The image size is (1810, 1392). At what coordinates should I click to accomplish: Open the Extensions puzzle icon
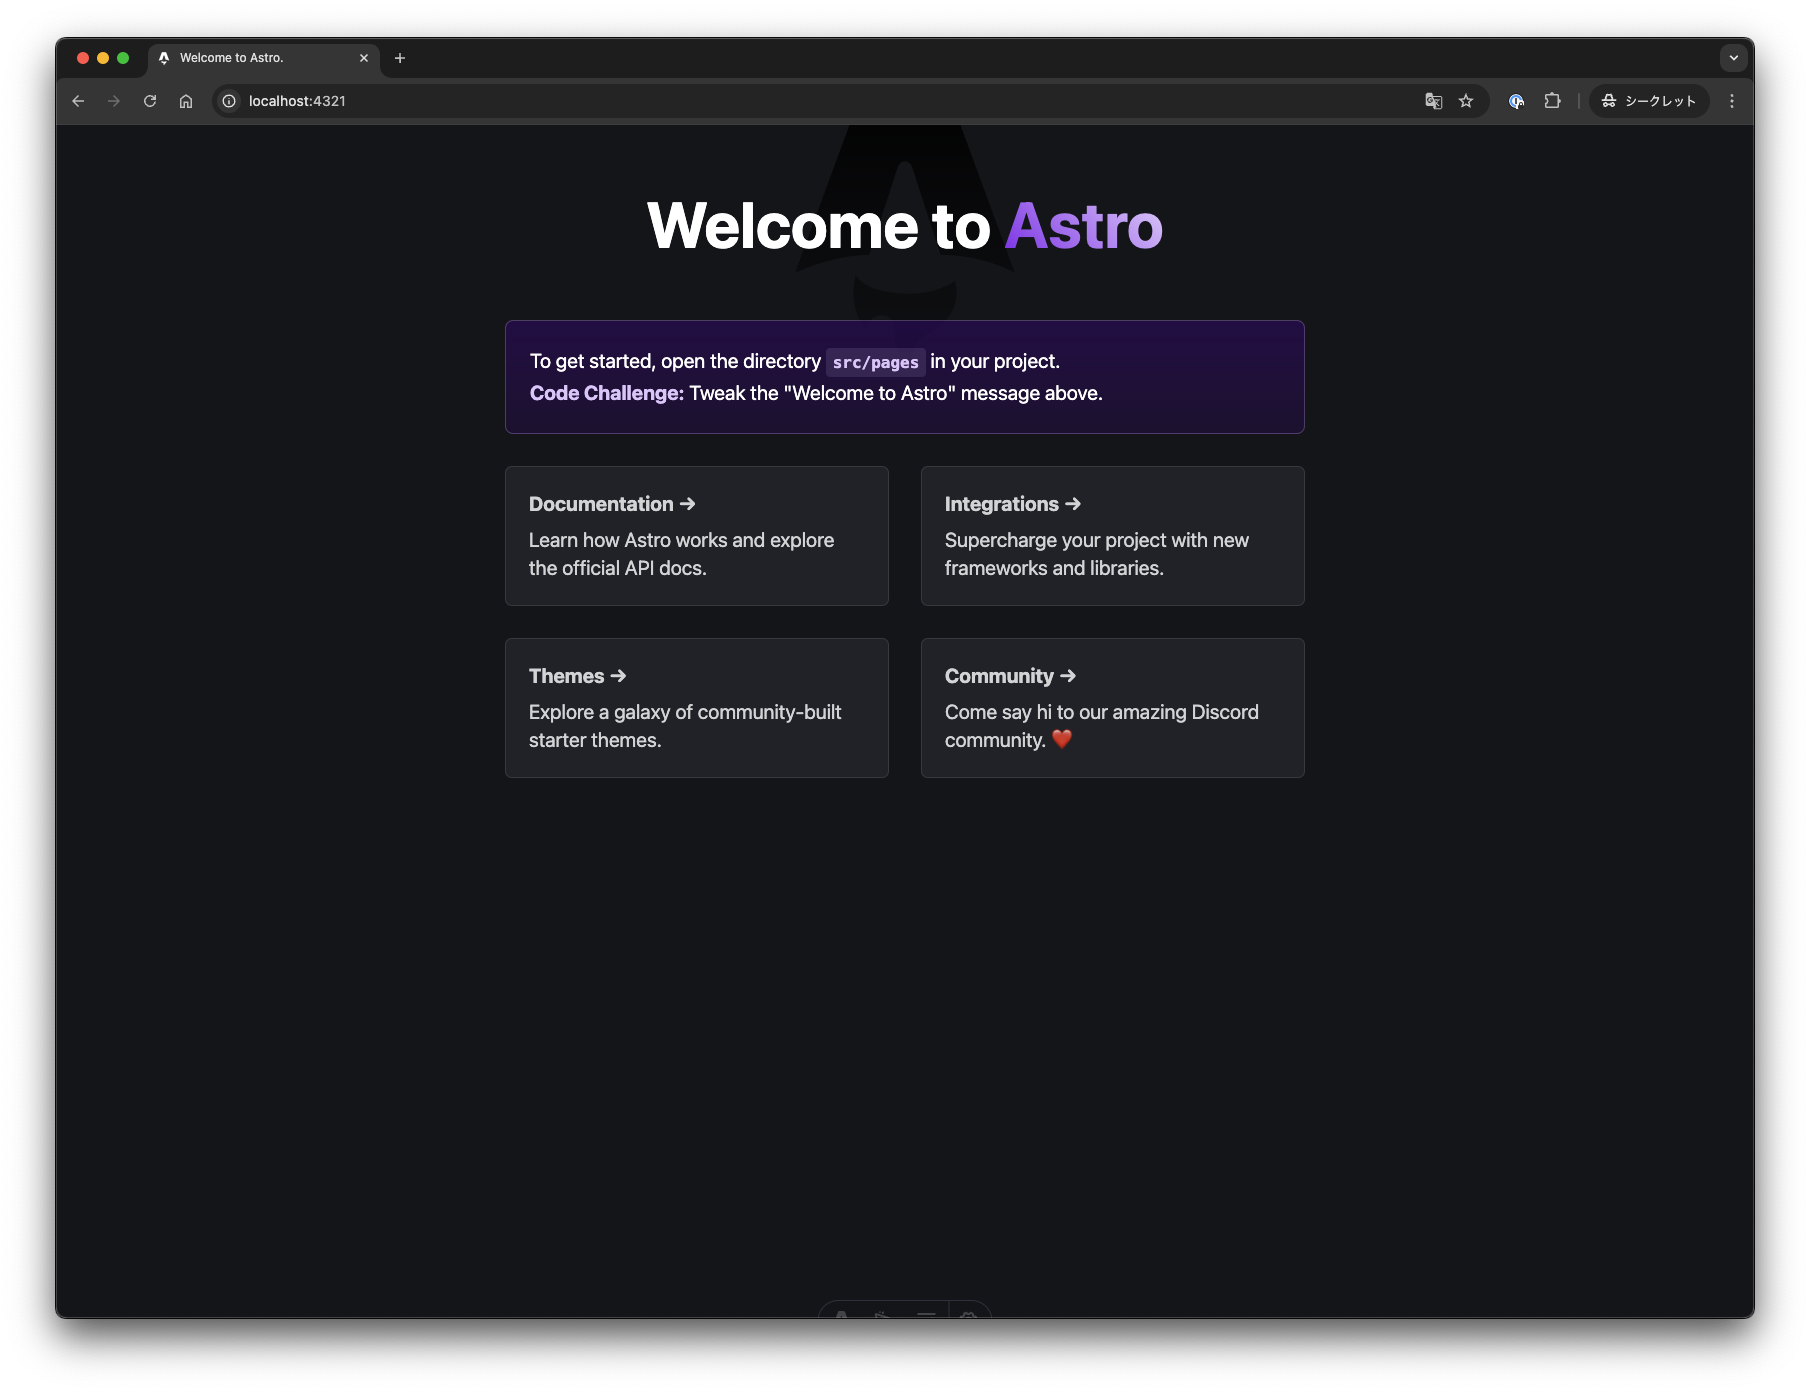coord(1552,101)
